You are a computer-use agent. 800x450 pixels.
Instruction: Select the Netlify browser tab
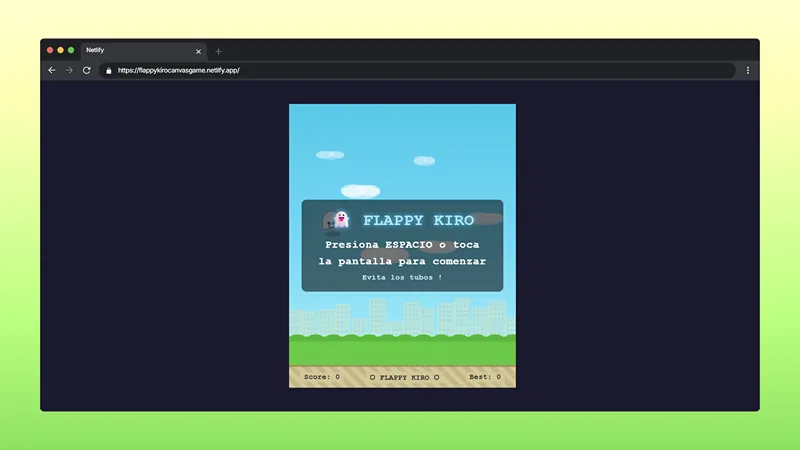(x=144, y=51)
